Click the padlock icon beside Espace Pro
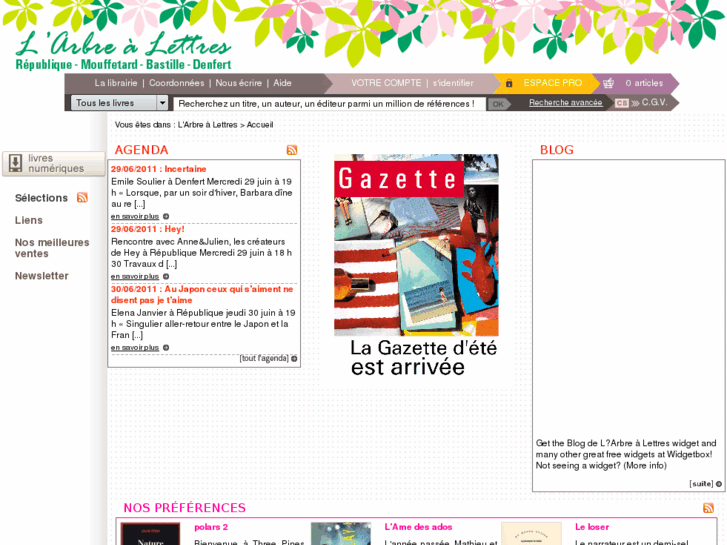The image size is (727, 545). coord(509,83)
